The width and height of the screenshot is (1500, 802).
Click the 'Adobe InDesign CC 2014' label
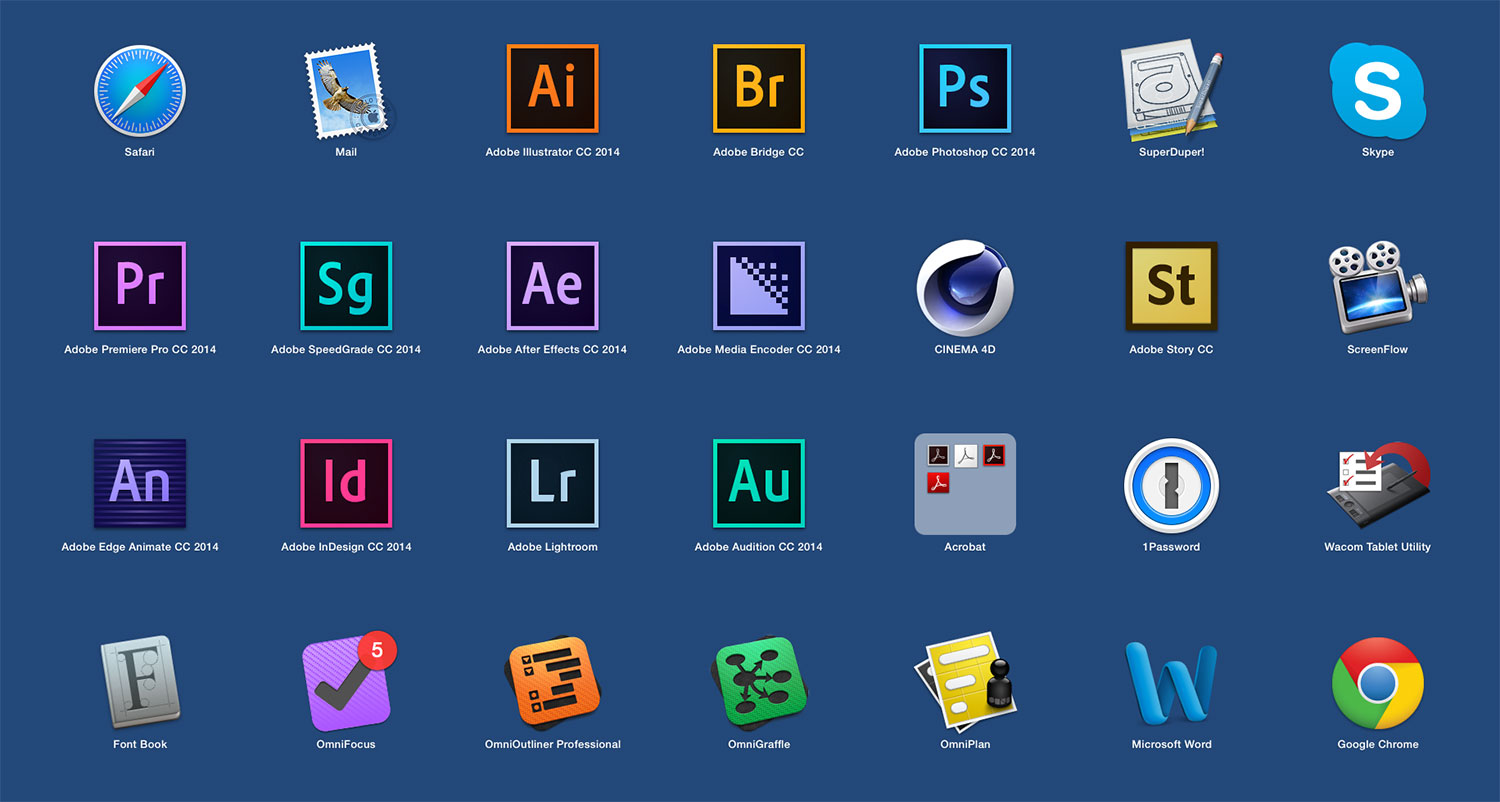346,547
